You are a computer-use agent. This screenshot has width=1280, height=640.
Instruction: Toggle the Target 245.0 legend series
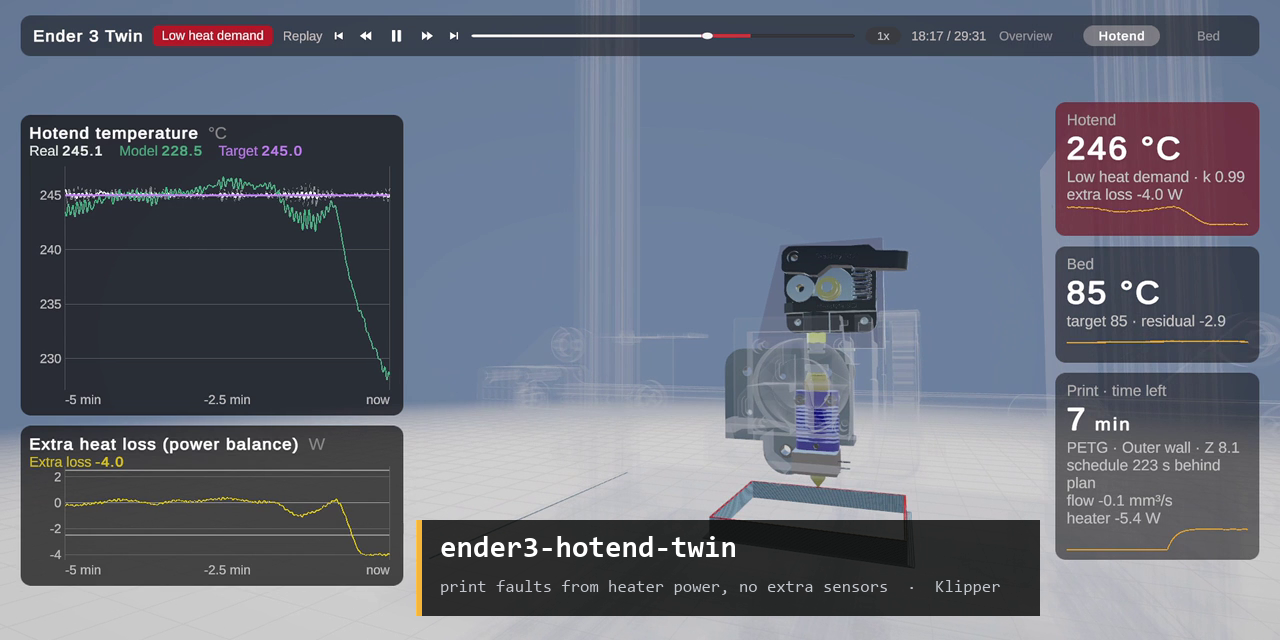pos(260,151)
